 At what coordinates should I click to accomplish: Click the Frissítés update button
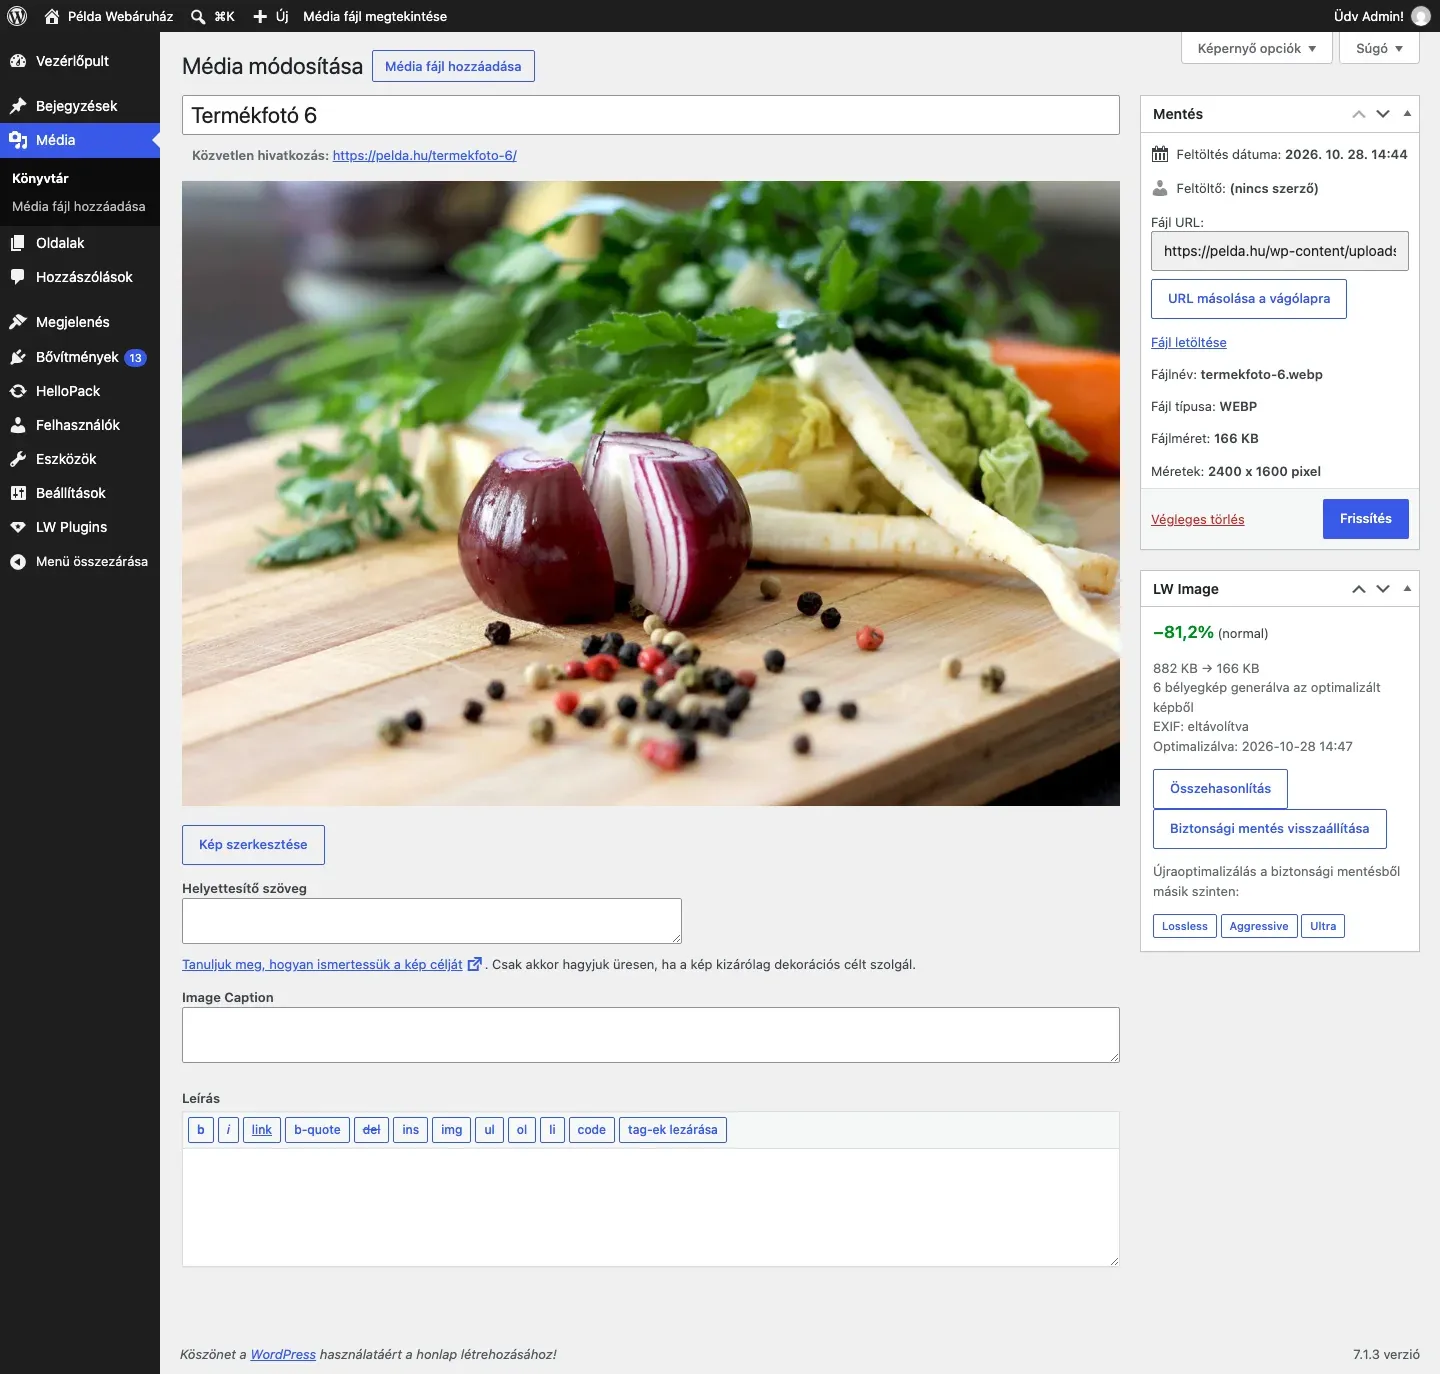(x=1366, y=519)
